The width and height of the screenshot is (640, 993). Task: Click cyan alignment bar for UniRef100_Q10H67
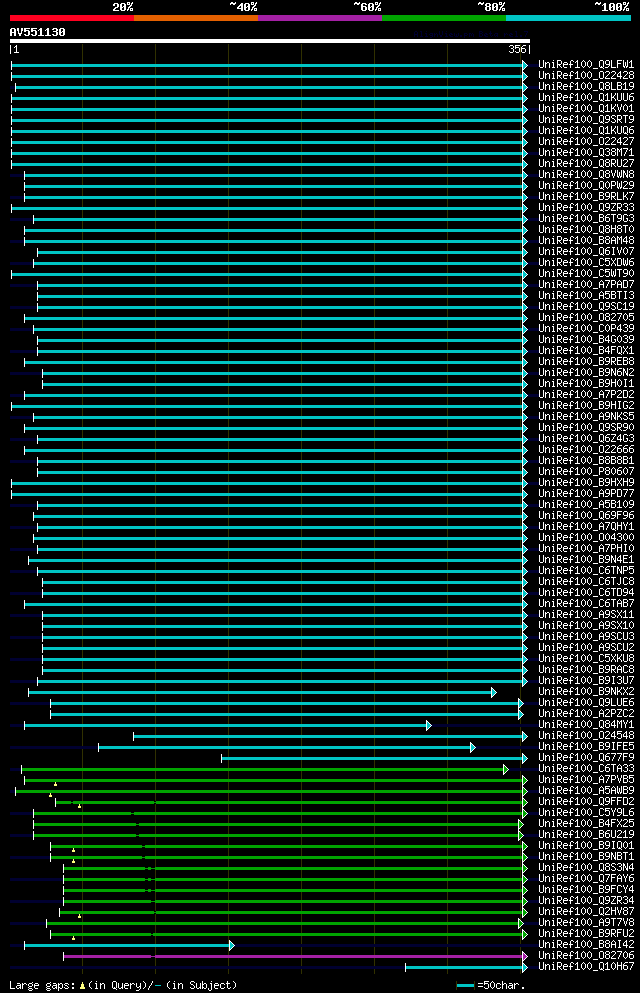(466, 968)
